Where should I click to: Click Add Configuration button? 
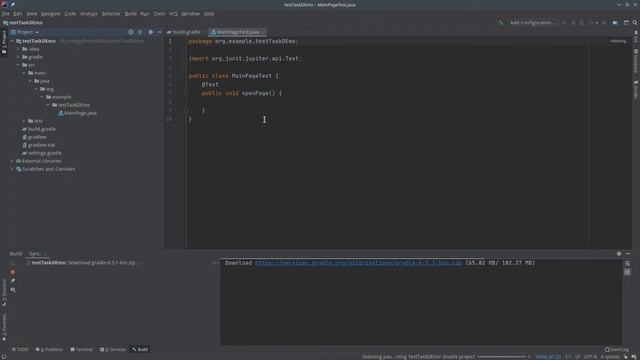pyautogui.click(x=531, y=23)
